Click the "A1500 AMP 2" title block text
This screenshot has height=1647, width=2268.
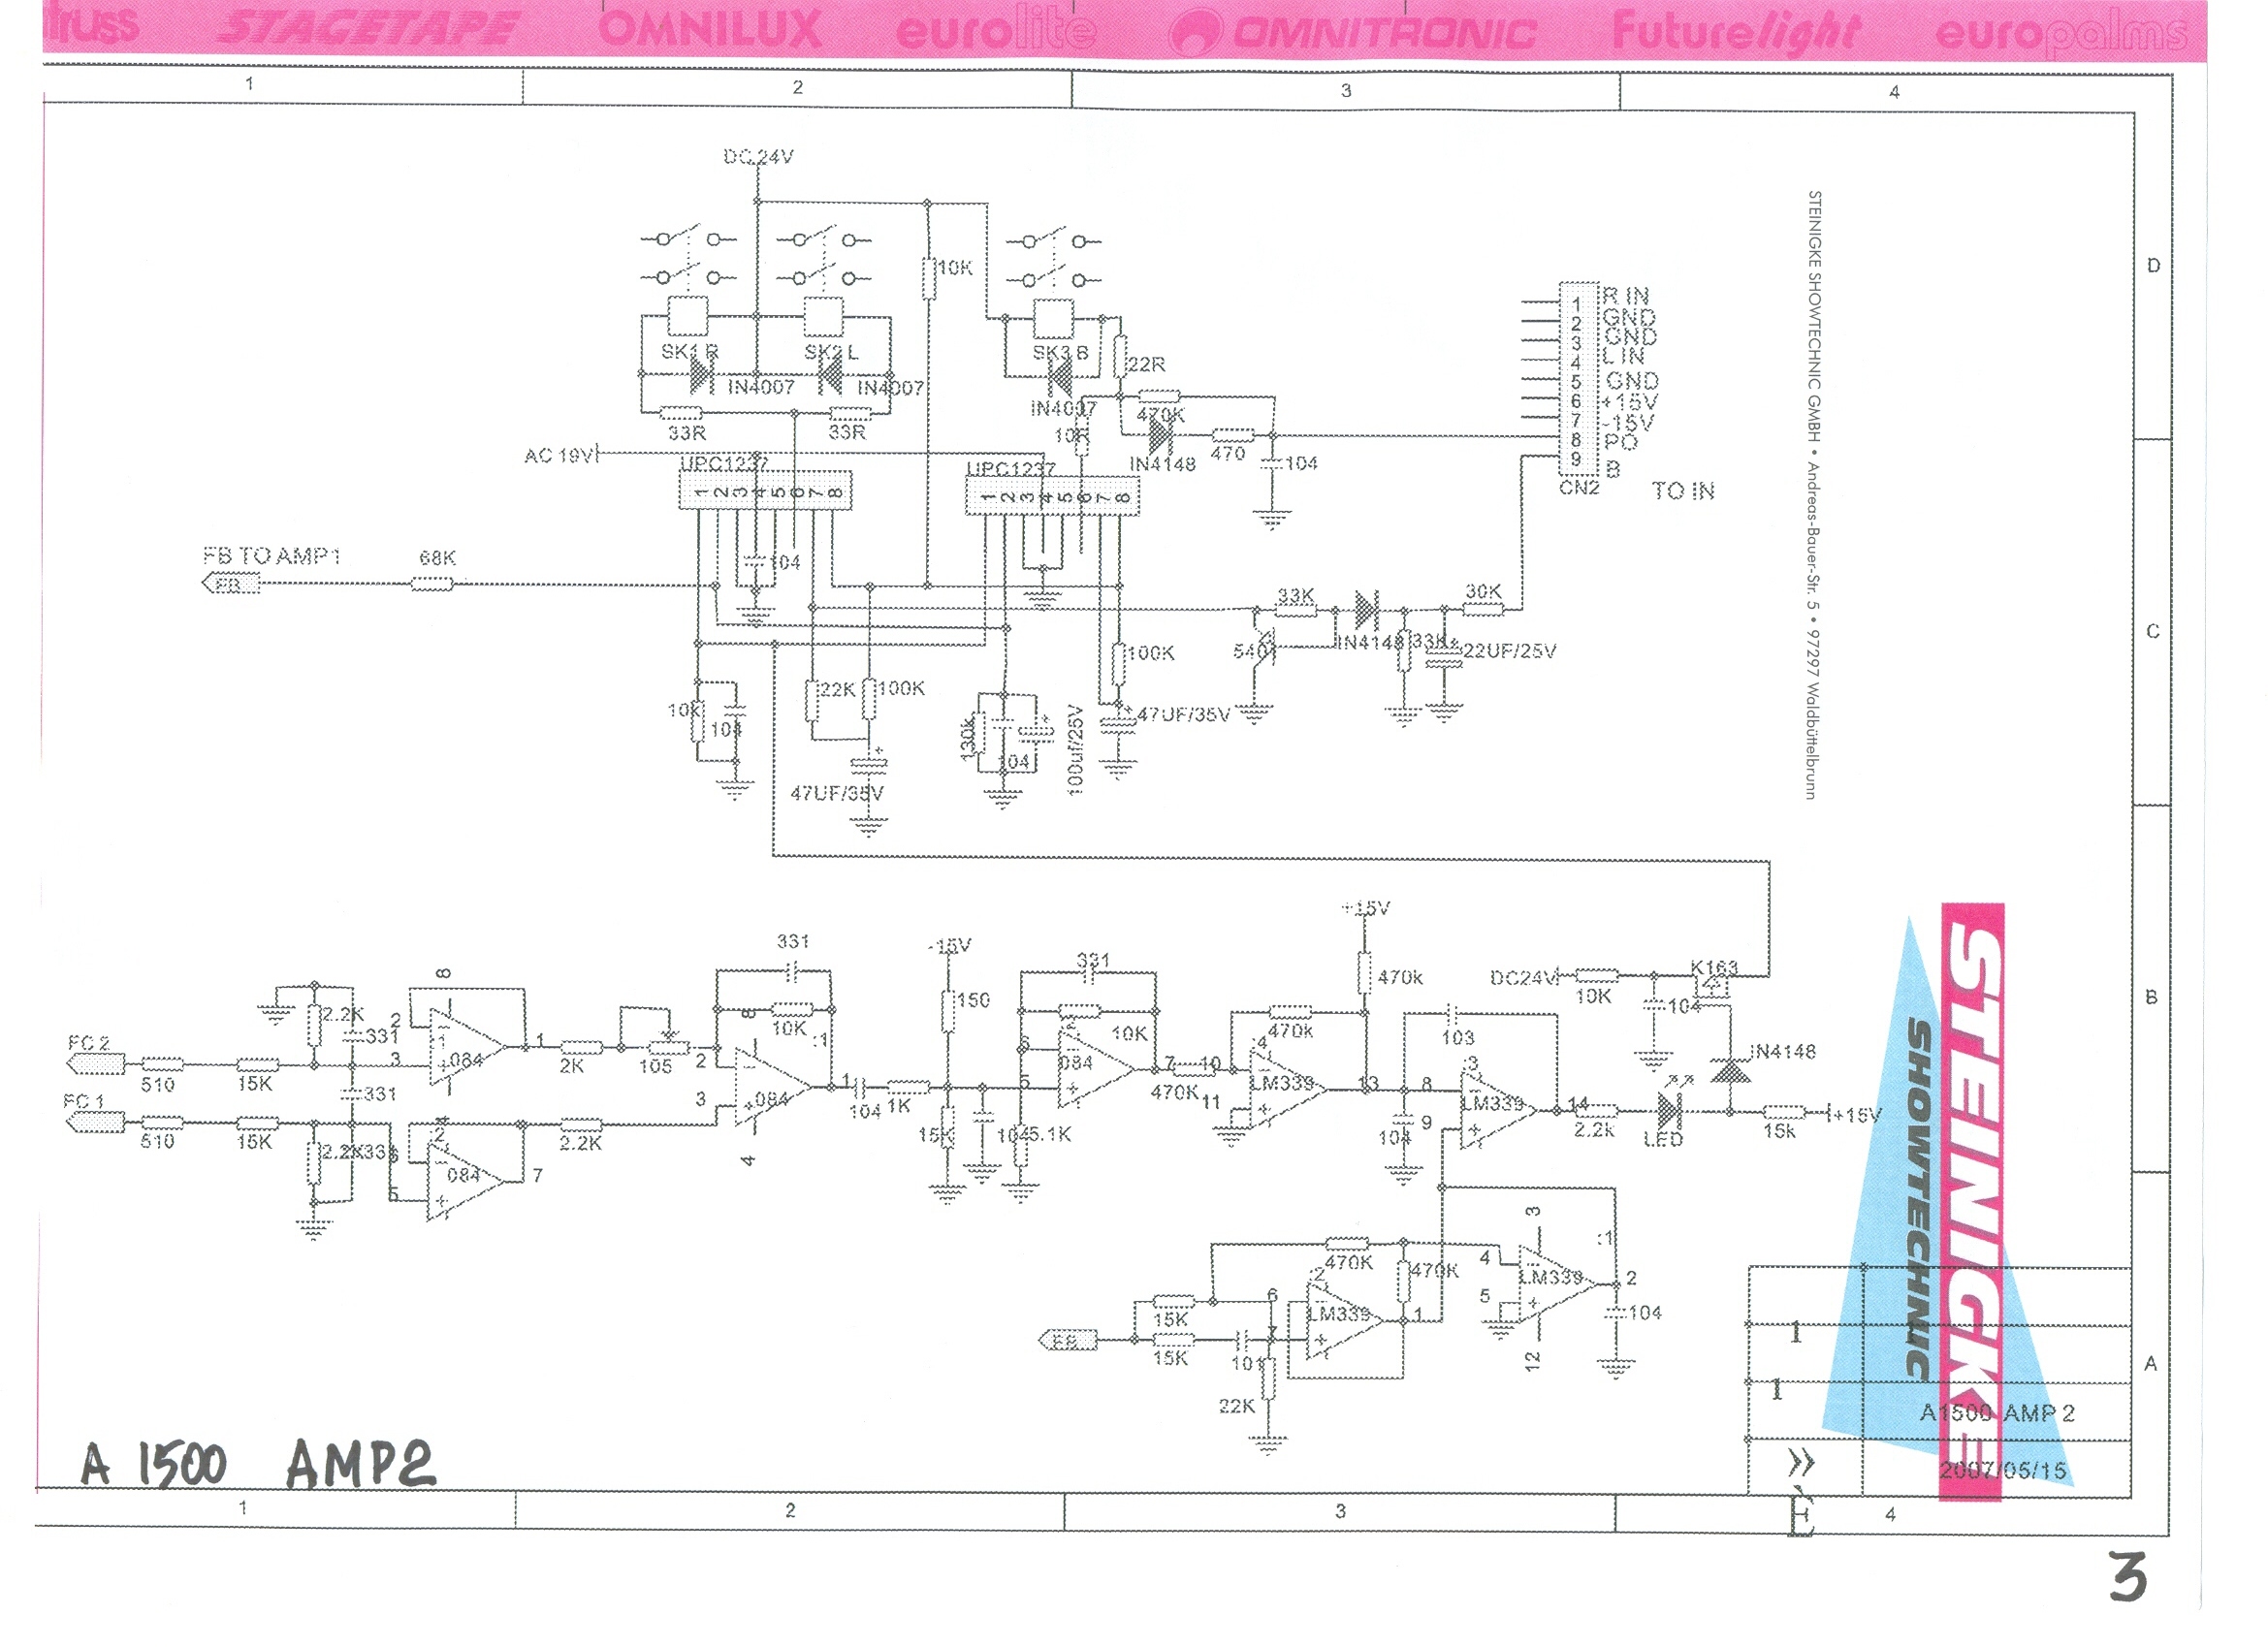point(1997,1413)
